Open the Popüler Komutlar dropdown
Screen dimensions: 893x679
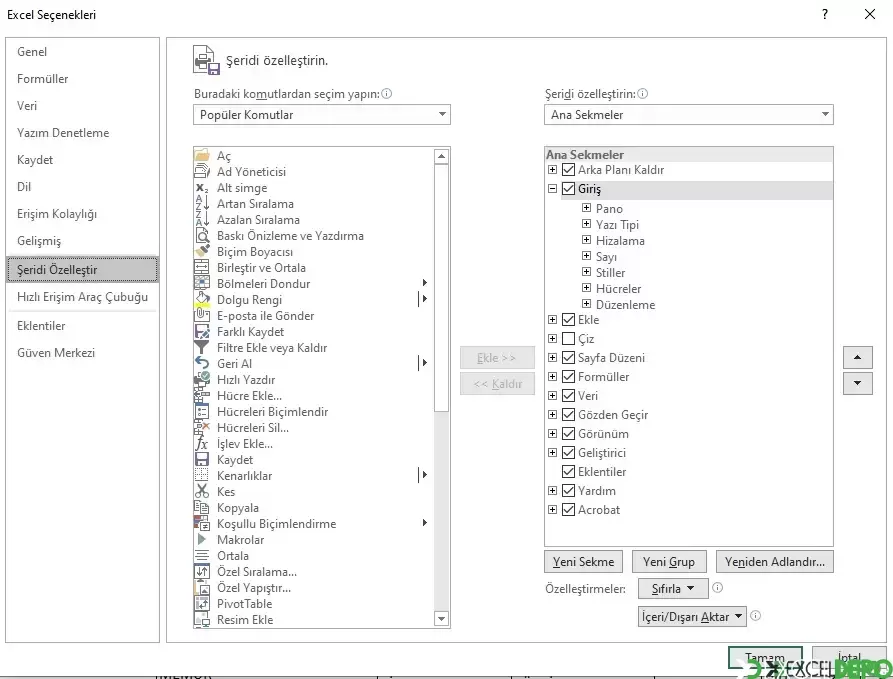click(x=322, y=114)
